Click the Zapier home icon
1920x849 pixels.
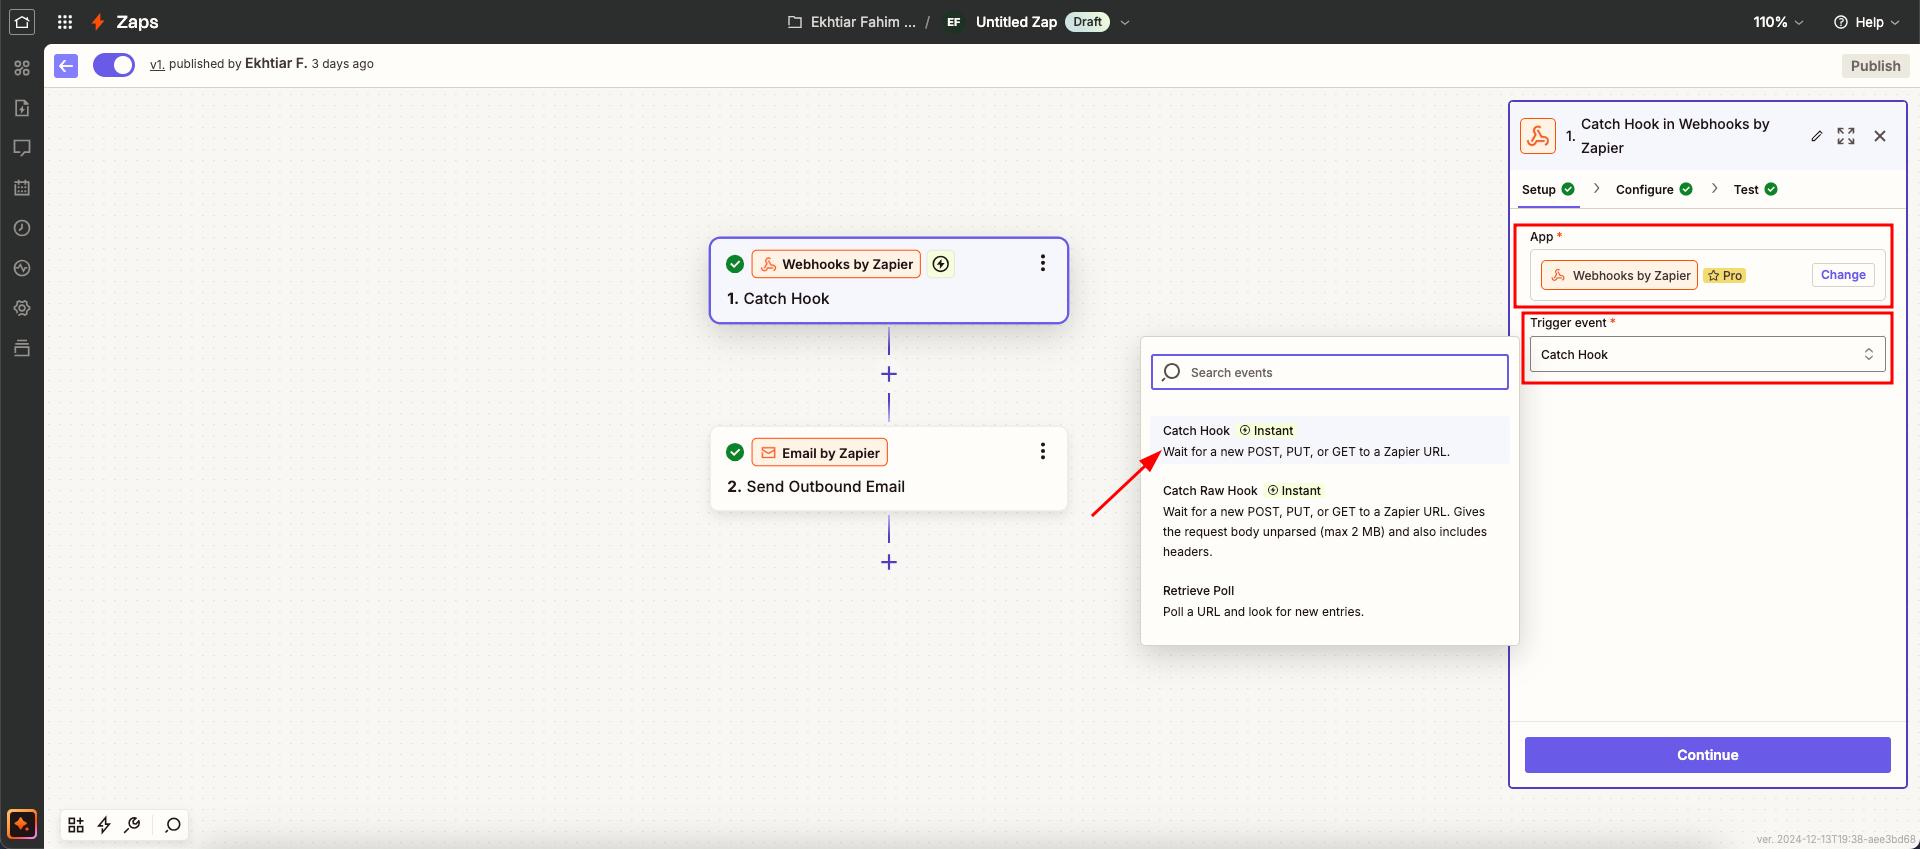point(22,21)
